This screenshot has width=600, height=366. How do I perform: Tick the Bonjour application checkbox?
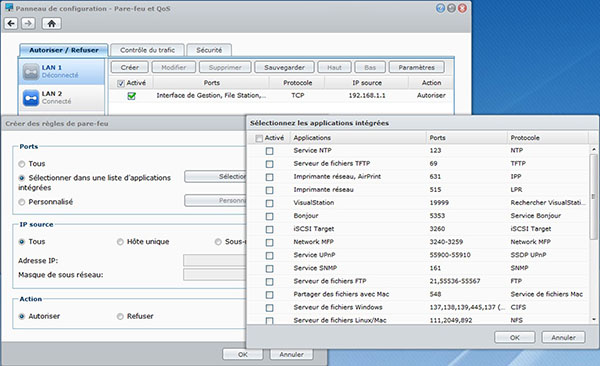point(269,216)
